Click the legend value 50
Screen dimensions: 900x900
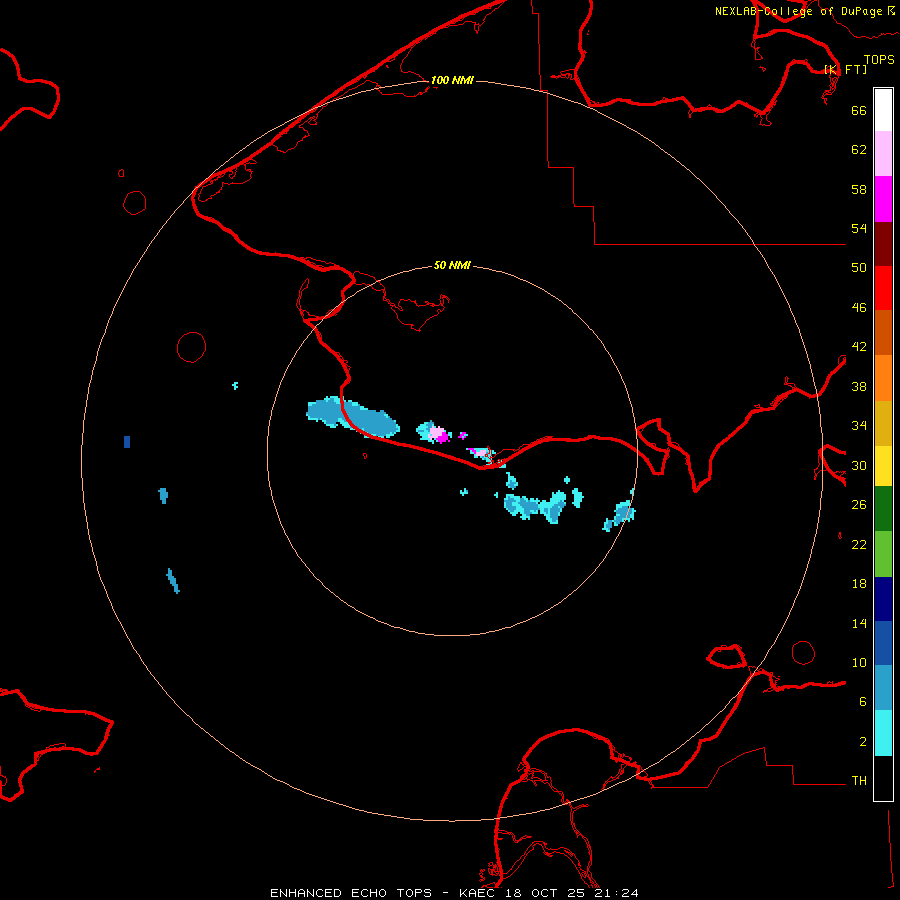click(x=859, y=267)
